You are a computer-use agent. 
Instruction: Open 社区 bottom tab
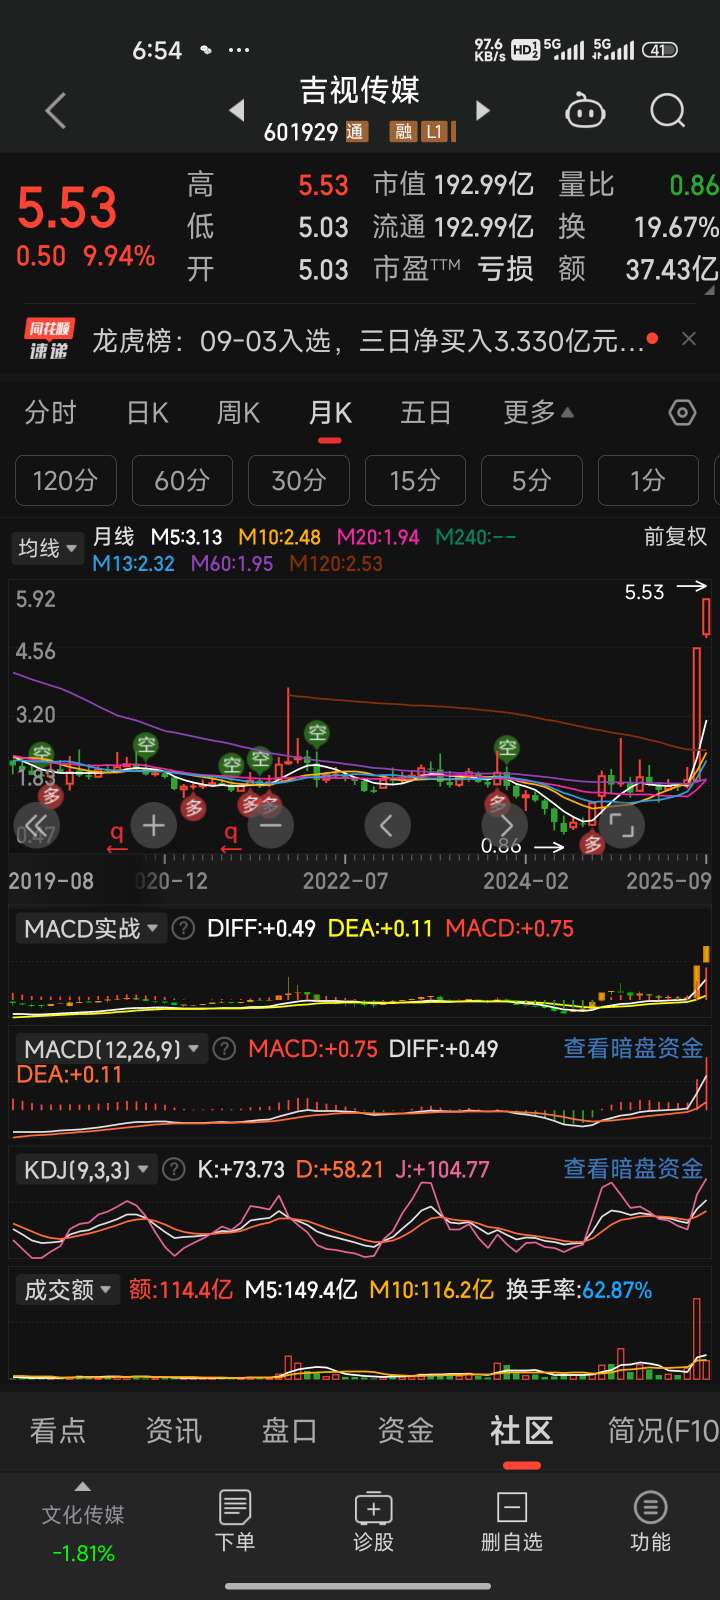pyautogui.click(x=522, y=1430)
